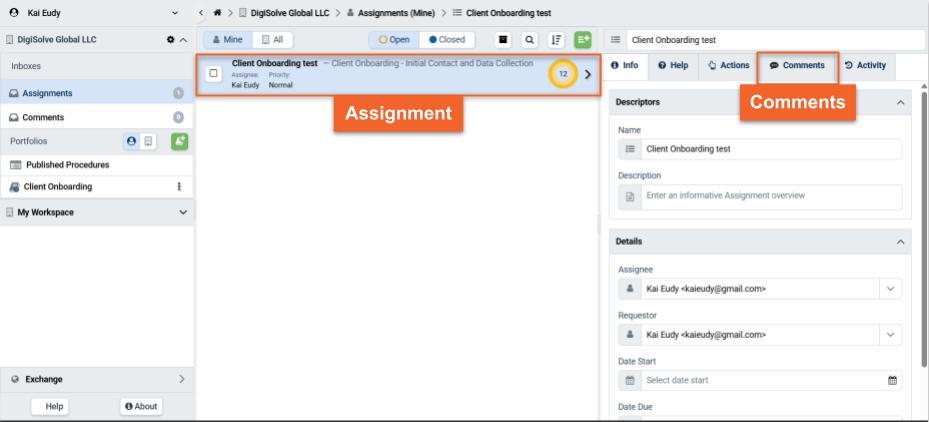Switch filter to All
Image resolution: width=929 pixels, height=422 pixels.
273,40
